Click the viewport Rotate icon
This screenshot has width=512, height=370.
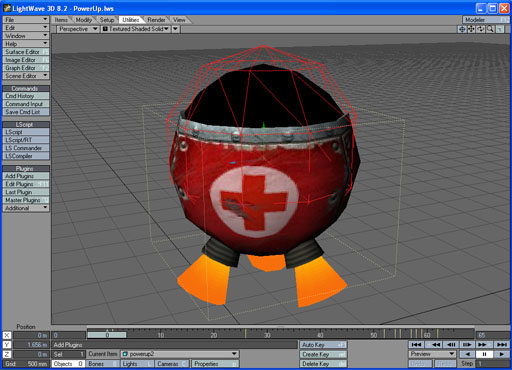(480, 29)
